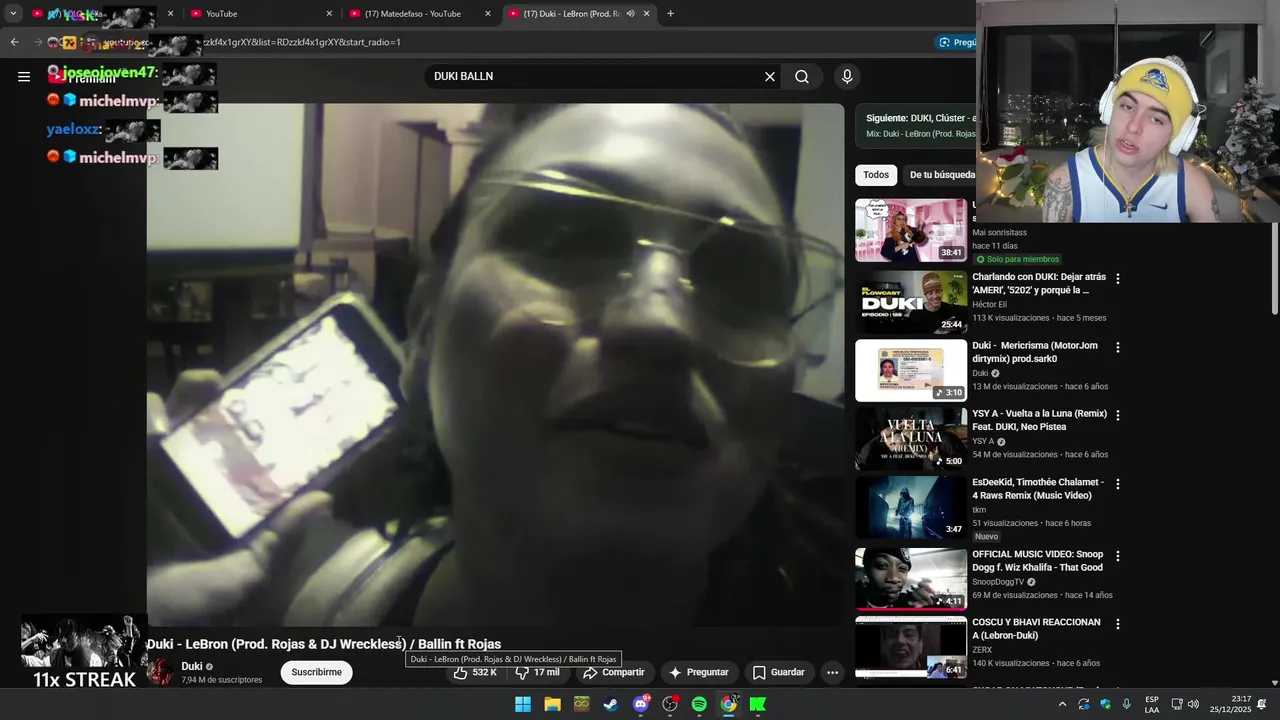Open options for Snoop Dogg video
Image resolution: width=1280 pixels, height=720 pixels.
[1118, 556]
